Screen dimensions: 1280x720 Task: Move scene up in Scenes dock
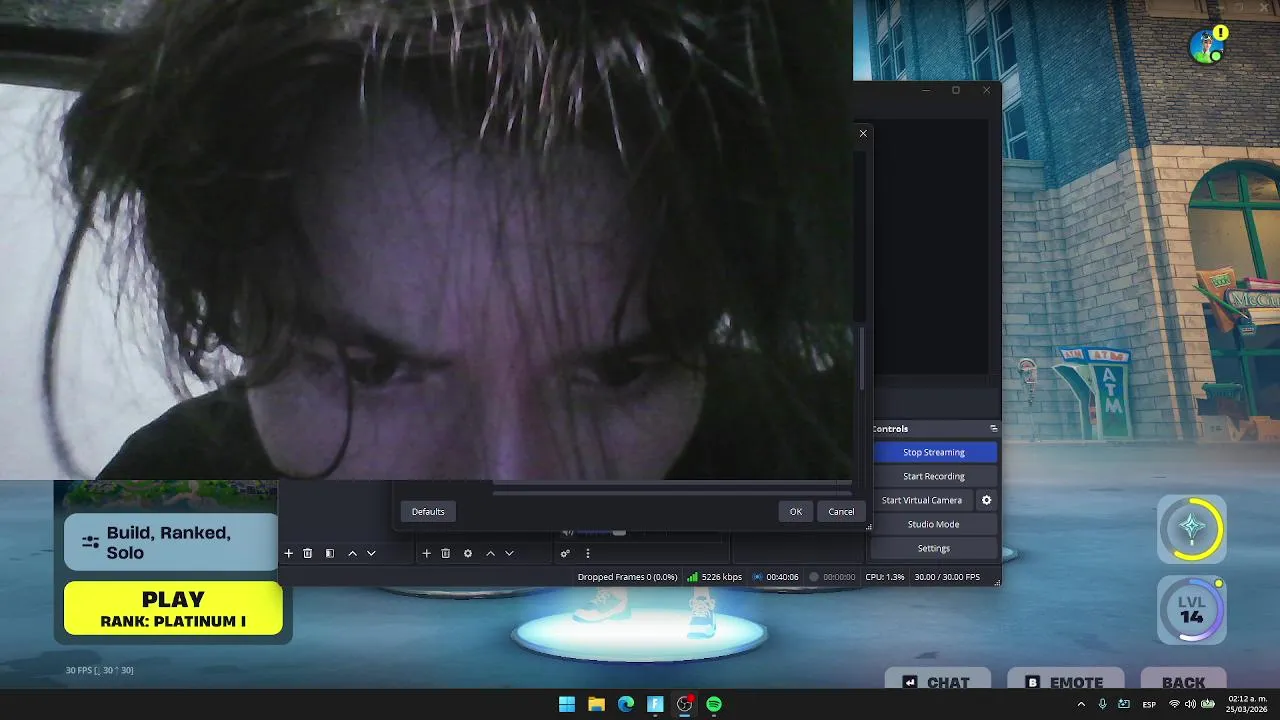[352, 553]
